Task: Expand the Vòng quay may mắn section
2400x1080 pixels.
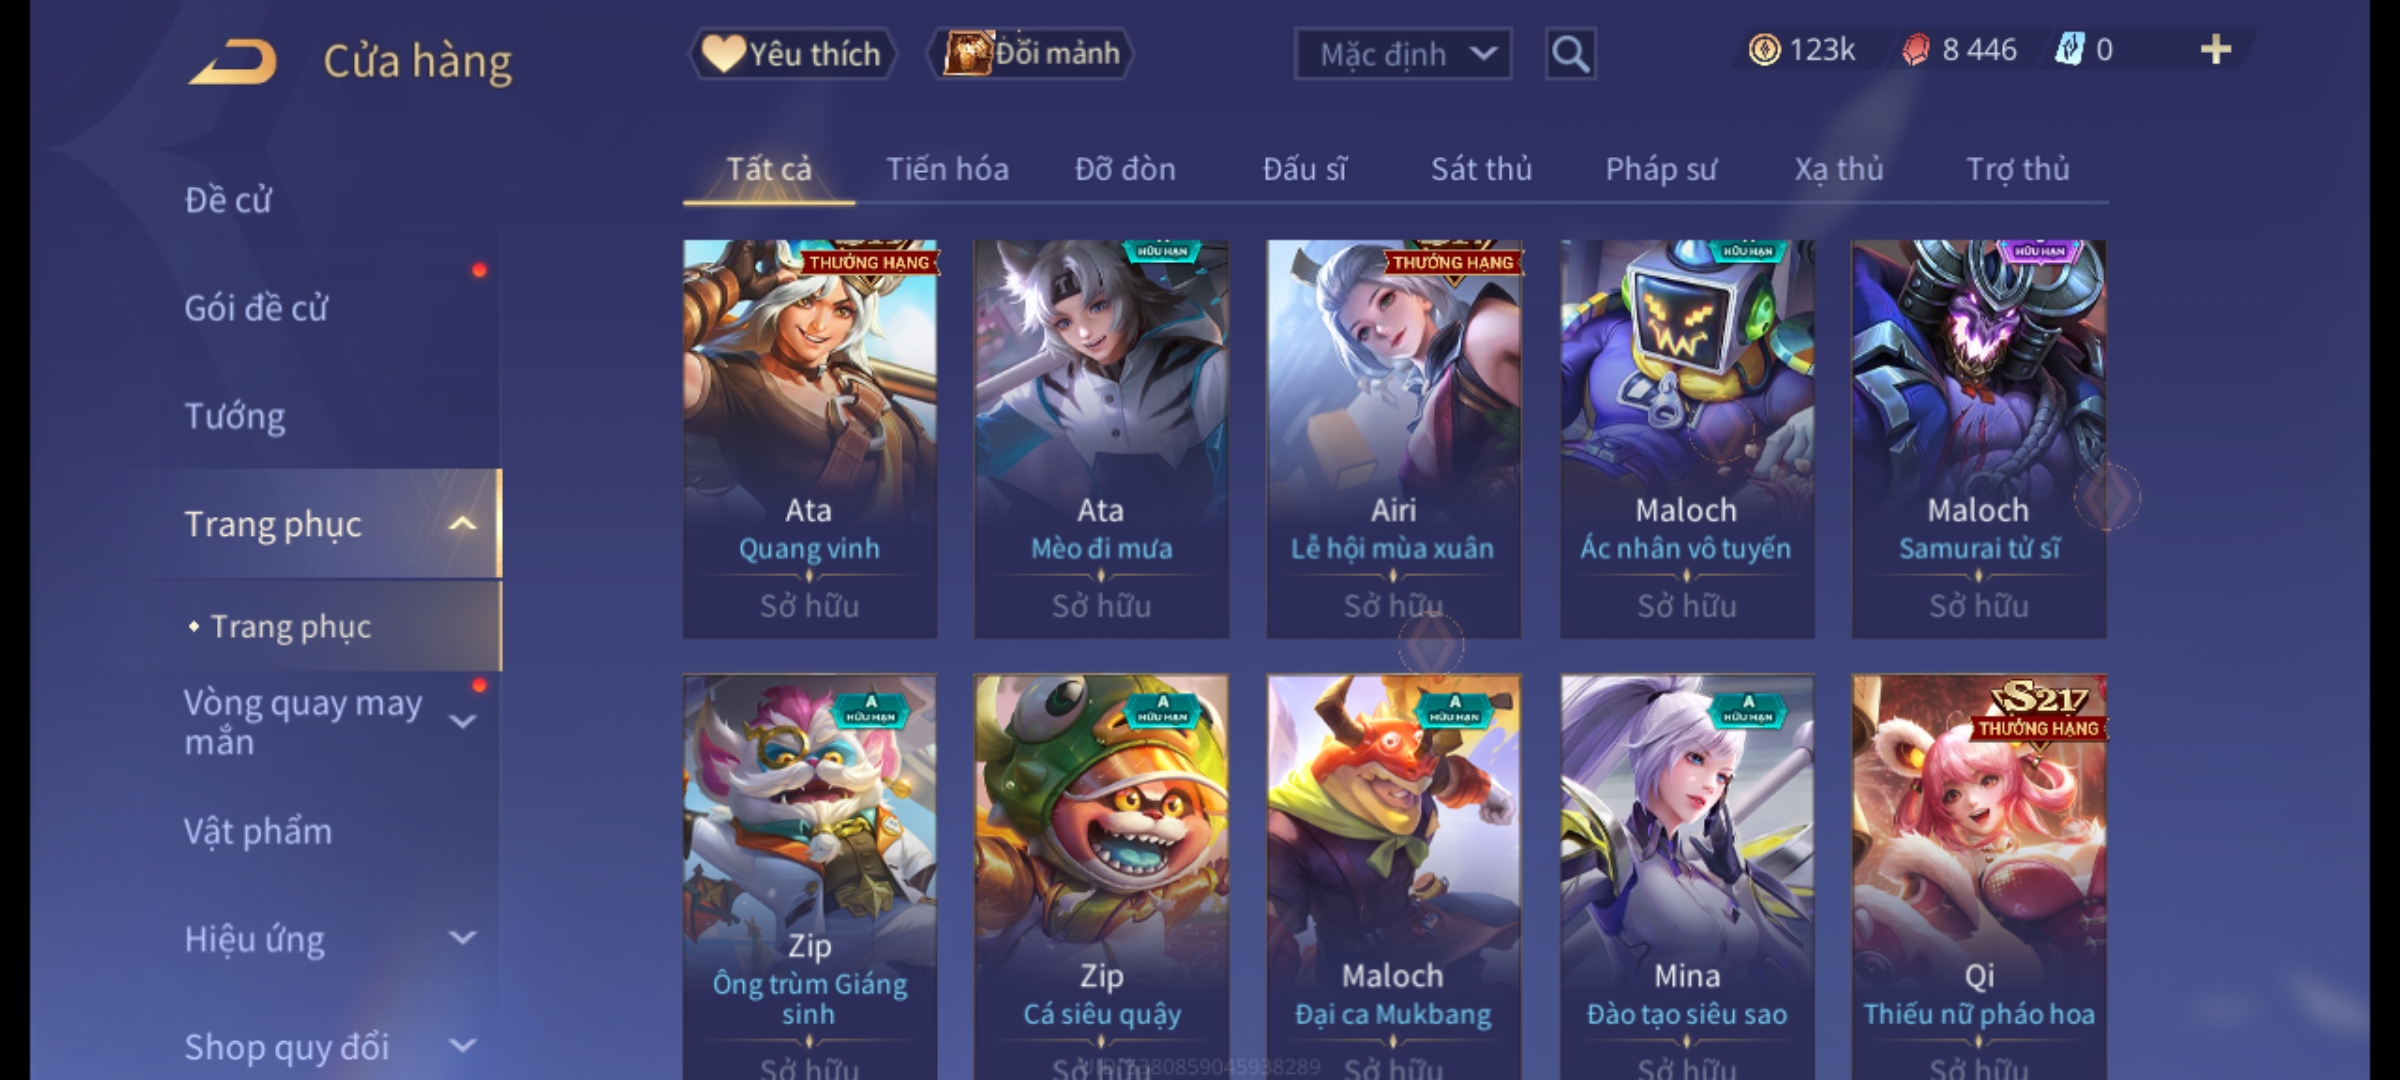Action: (462, 720)
